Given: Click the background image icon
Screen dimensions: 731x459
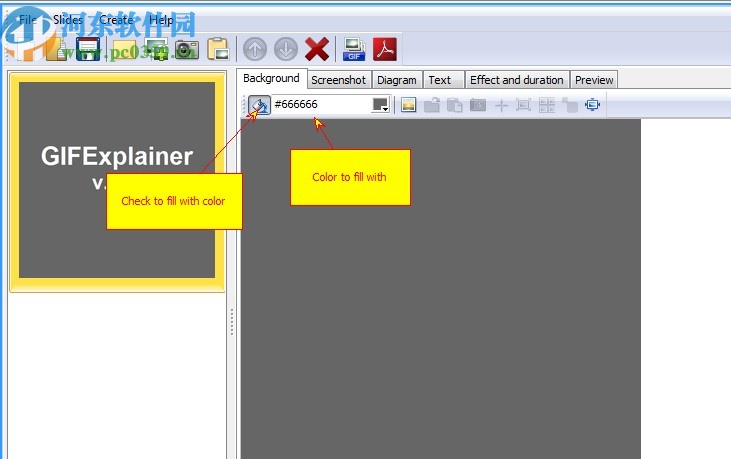Looking at the screenshot, I should pos(408,105).
